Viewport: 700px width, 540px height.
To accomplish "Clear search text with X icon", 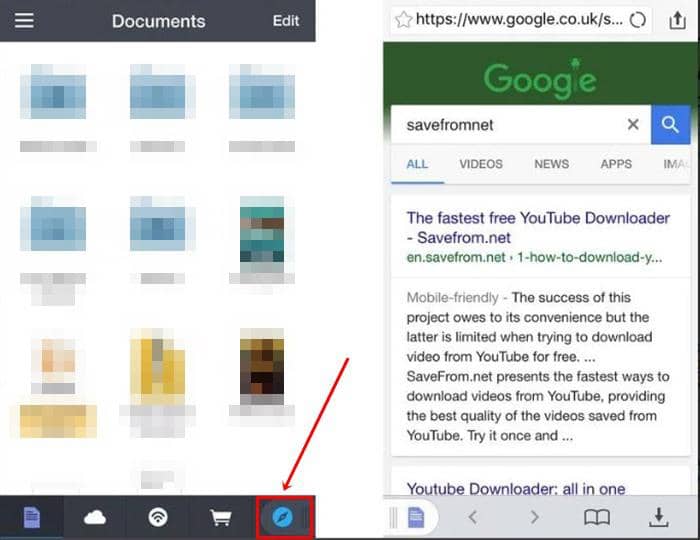I will coord(633,125).
